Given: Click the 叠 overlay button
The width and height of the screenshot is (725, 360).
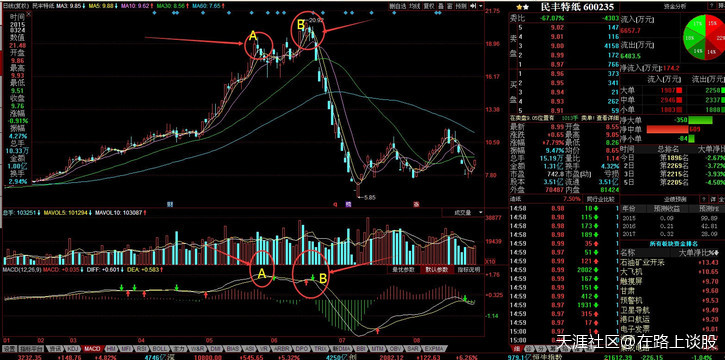Looking at the screenshot, I should click(441, 6).
